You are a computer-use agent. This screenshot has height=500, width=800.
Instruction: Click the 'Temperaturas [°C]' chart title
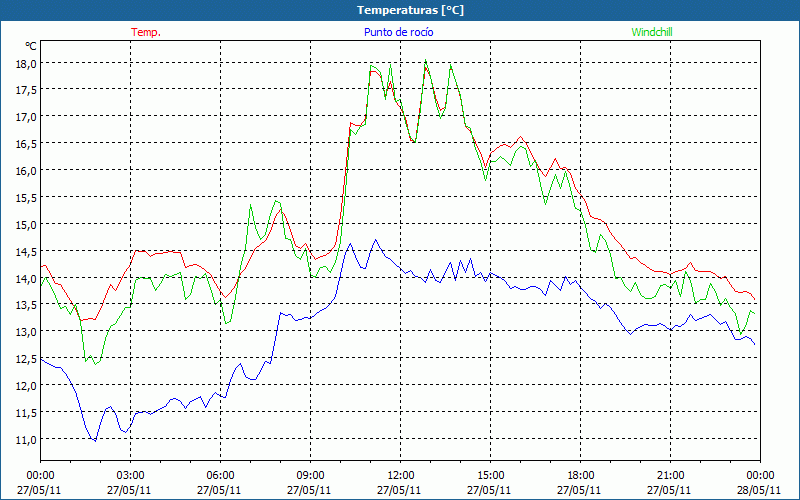click(x=410, y=10)
